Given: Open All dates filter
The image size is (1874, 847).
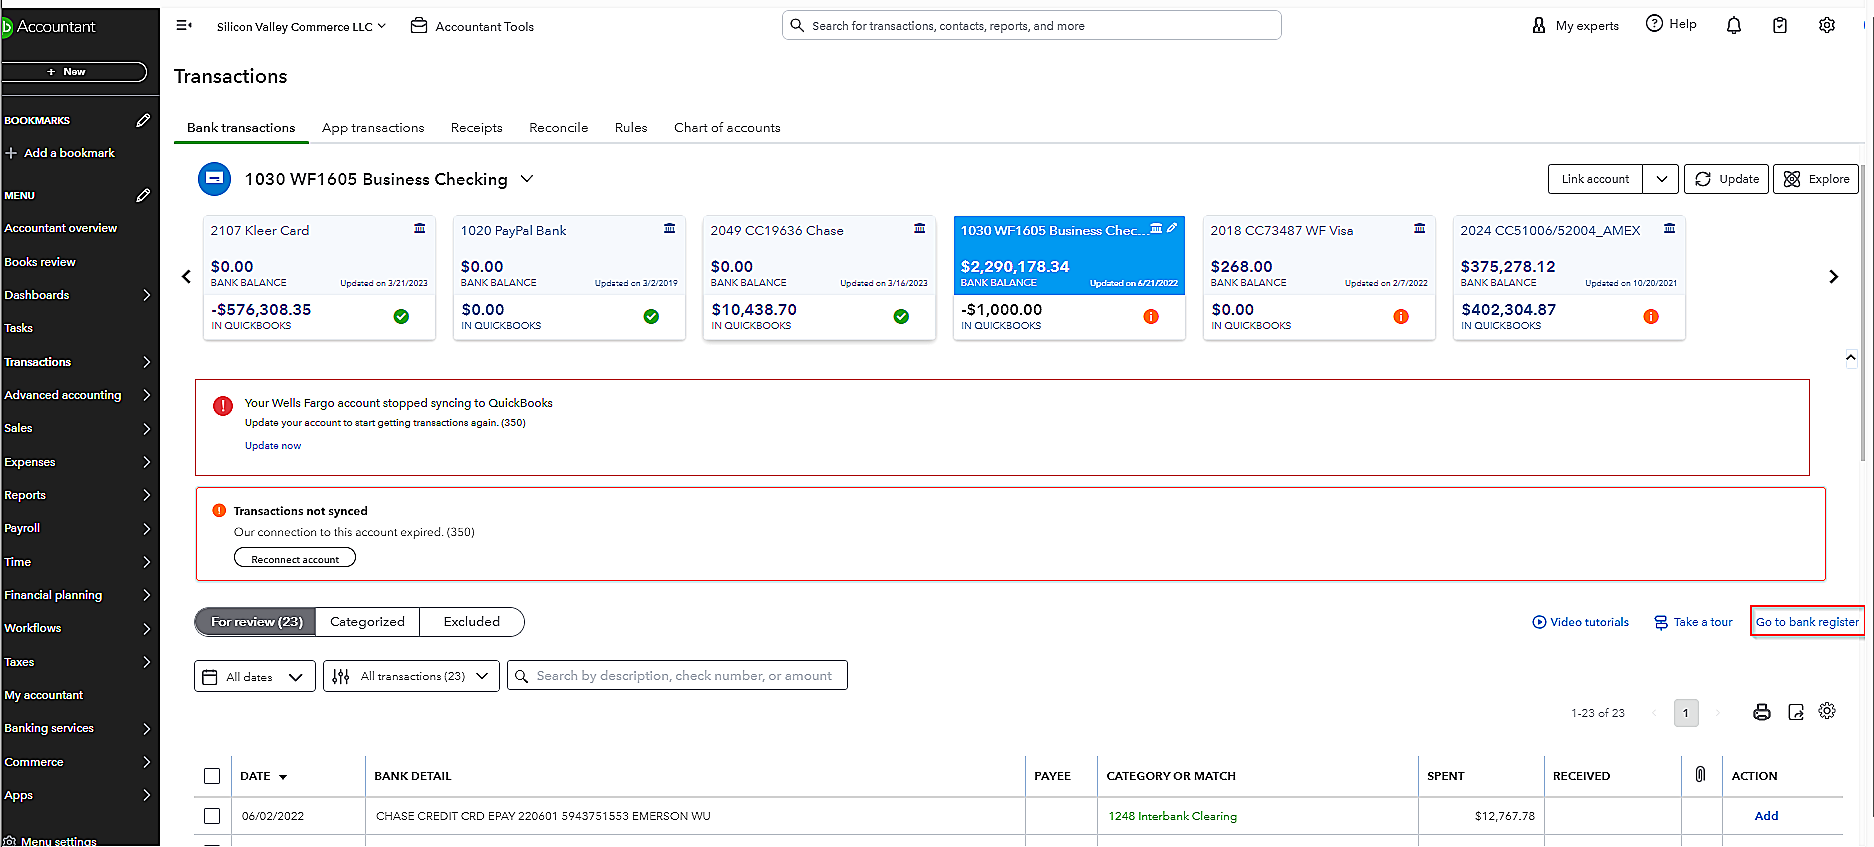Looking at the screenshot, I should pos(254,676).
